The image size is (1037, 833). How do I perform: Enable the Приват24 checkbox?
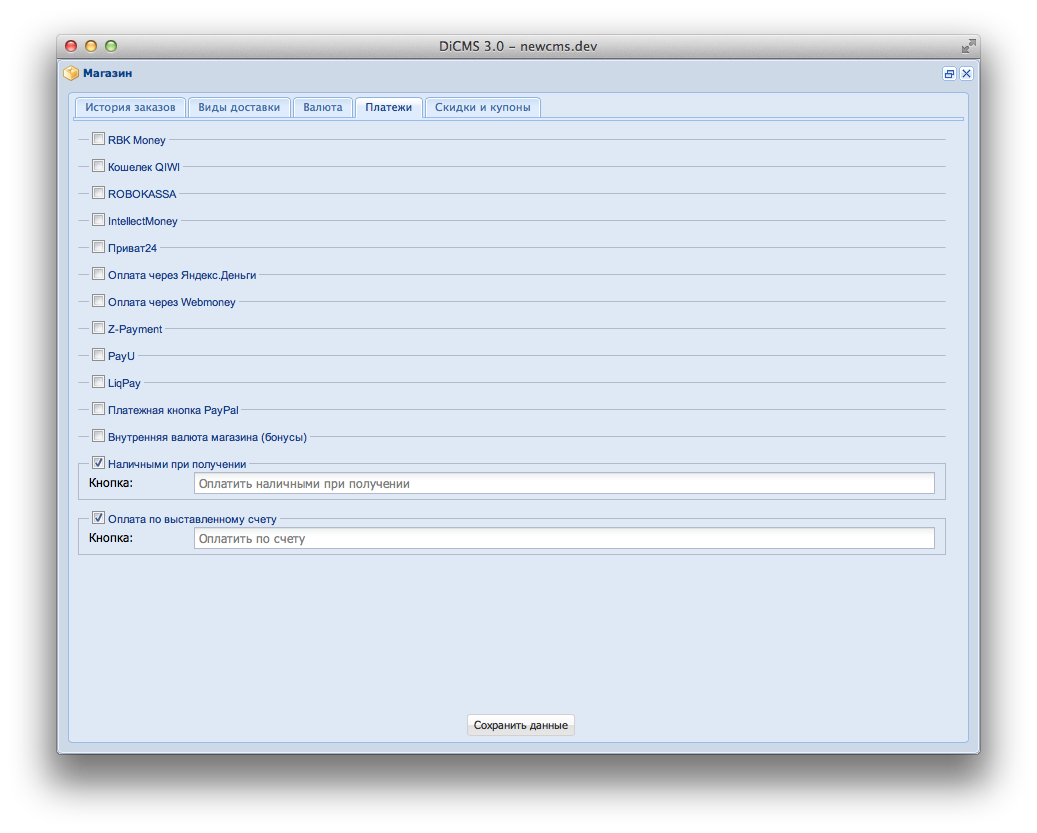[x=99, y=247]
